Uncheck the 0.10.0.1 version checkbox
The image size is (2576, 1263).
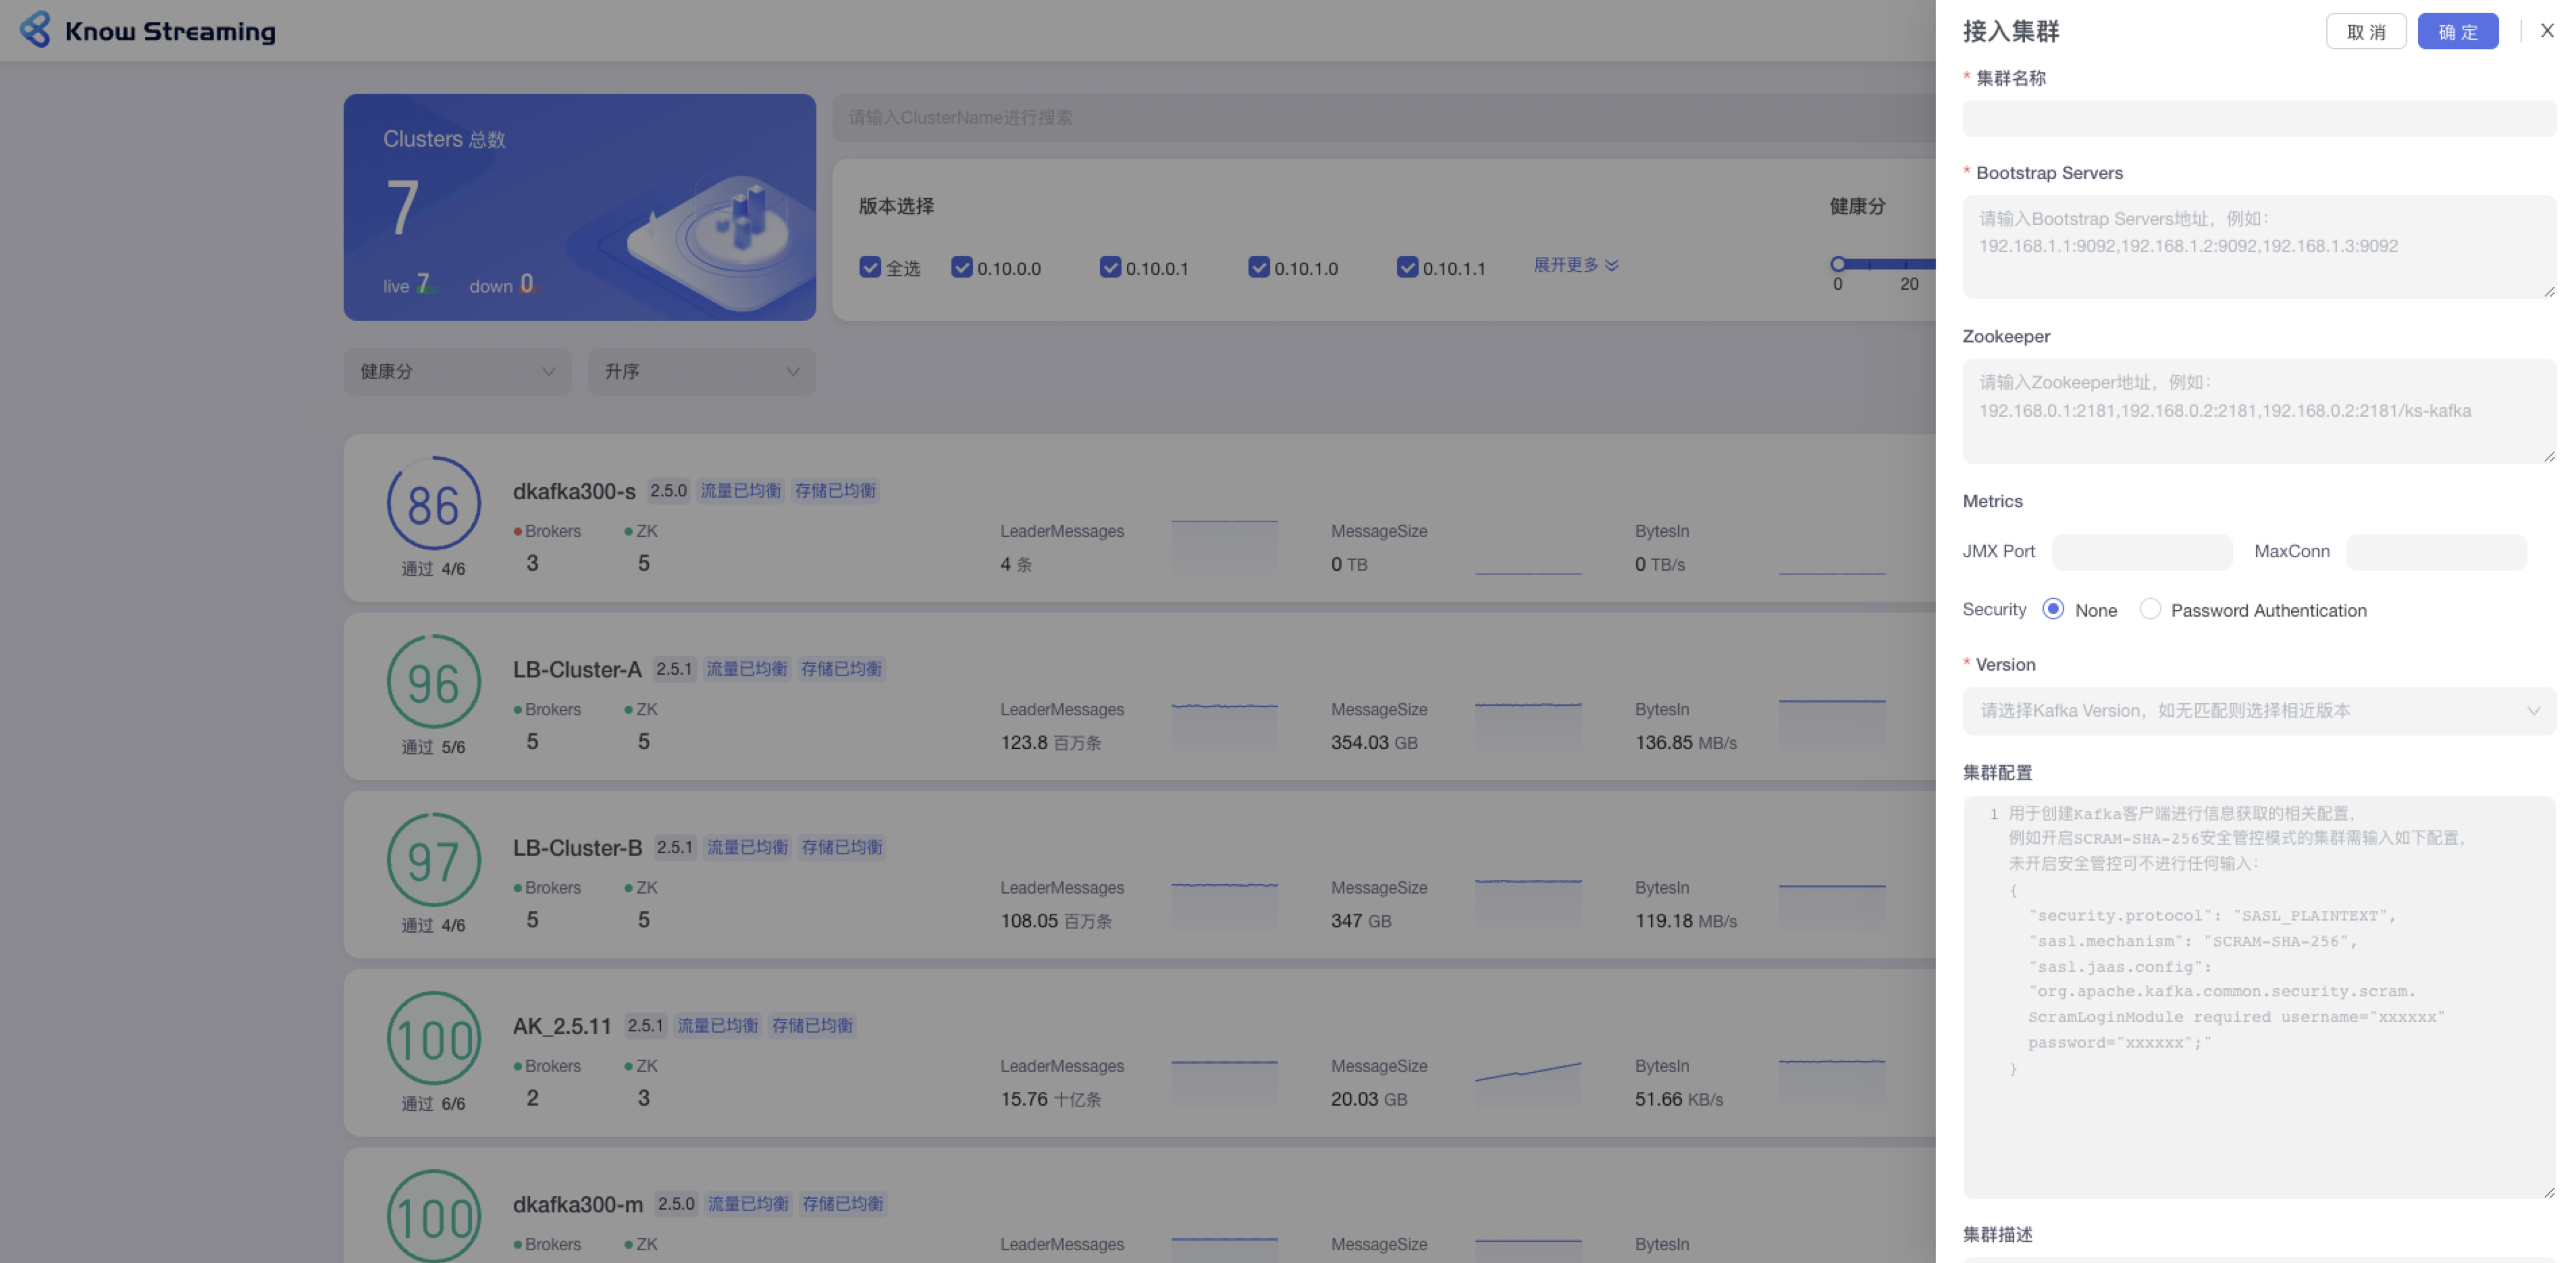(1110, 268)
